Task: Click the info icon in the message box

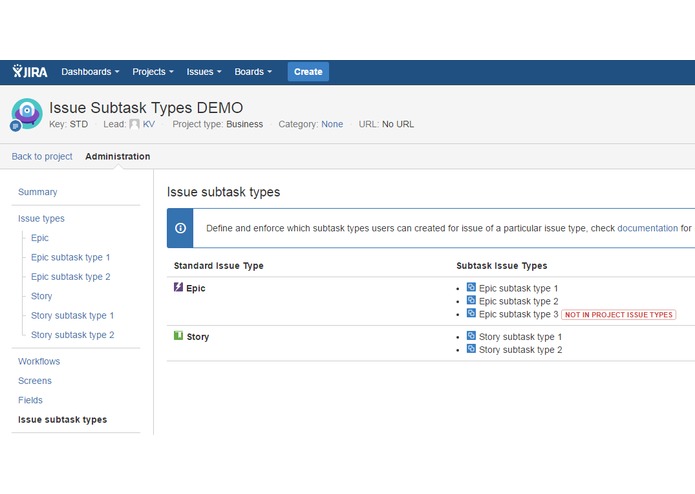Action: [180, 228]
